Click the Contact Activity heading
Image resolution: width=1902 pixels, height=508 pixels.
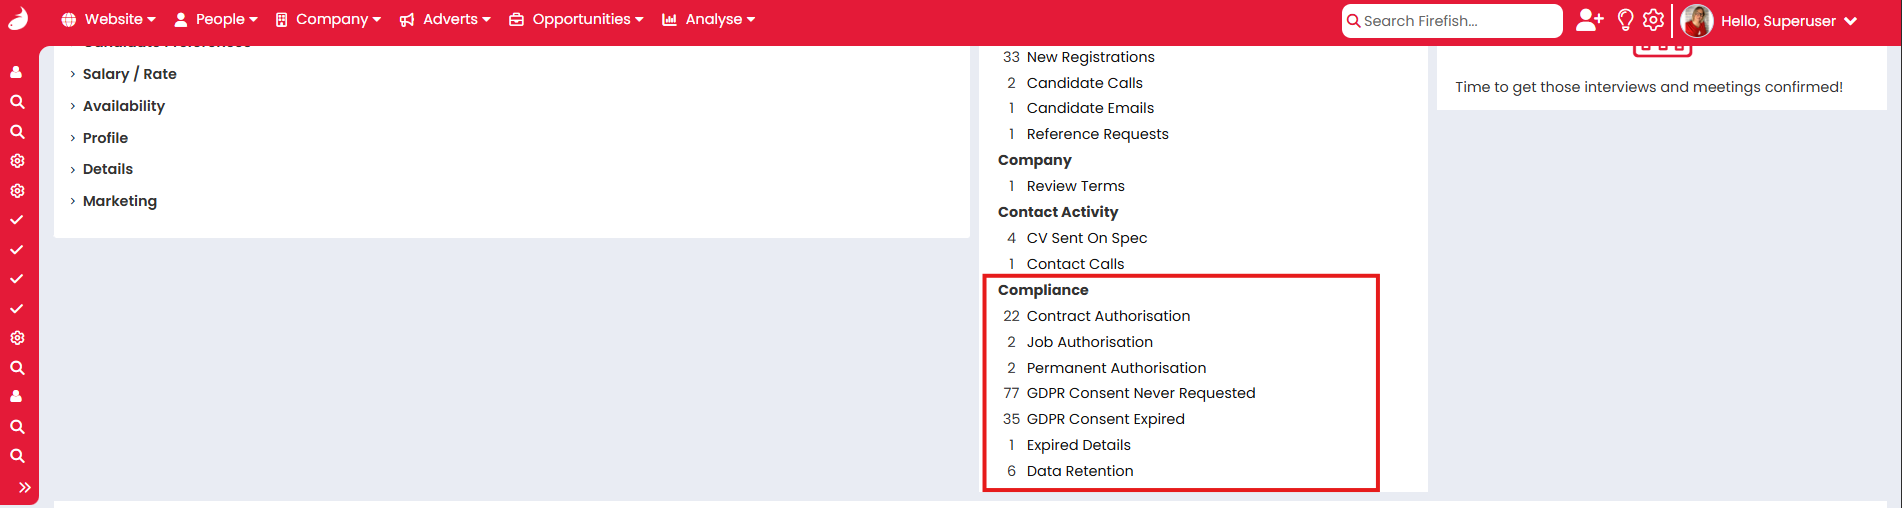(1058, 212)
